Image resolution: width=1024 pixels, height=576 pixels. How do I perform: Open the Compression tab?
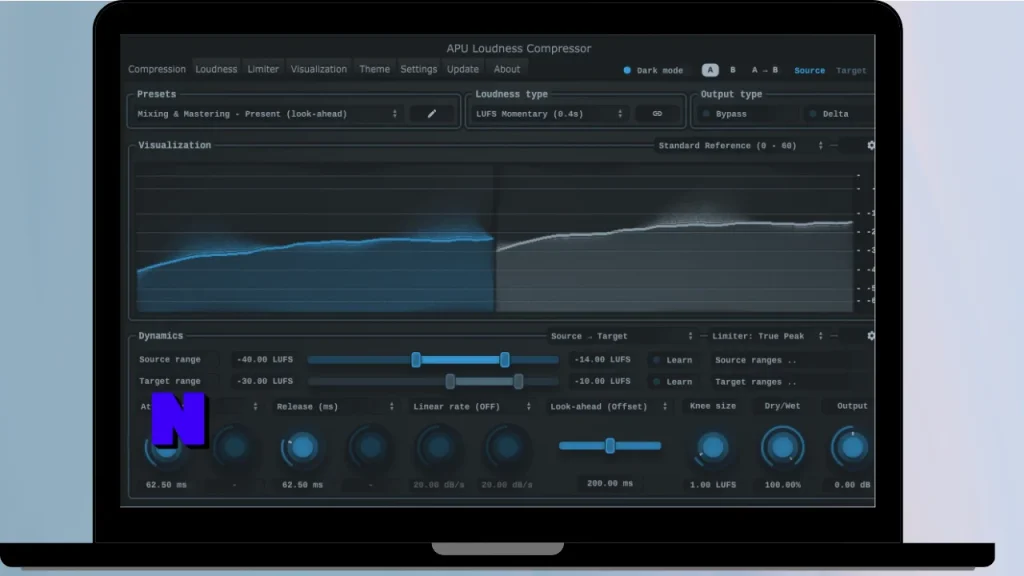tap(157, 69)
